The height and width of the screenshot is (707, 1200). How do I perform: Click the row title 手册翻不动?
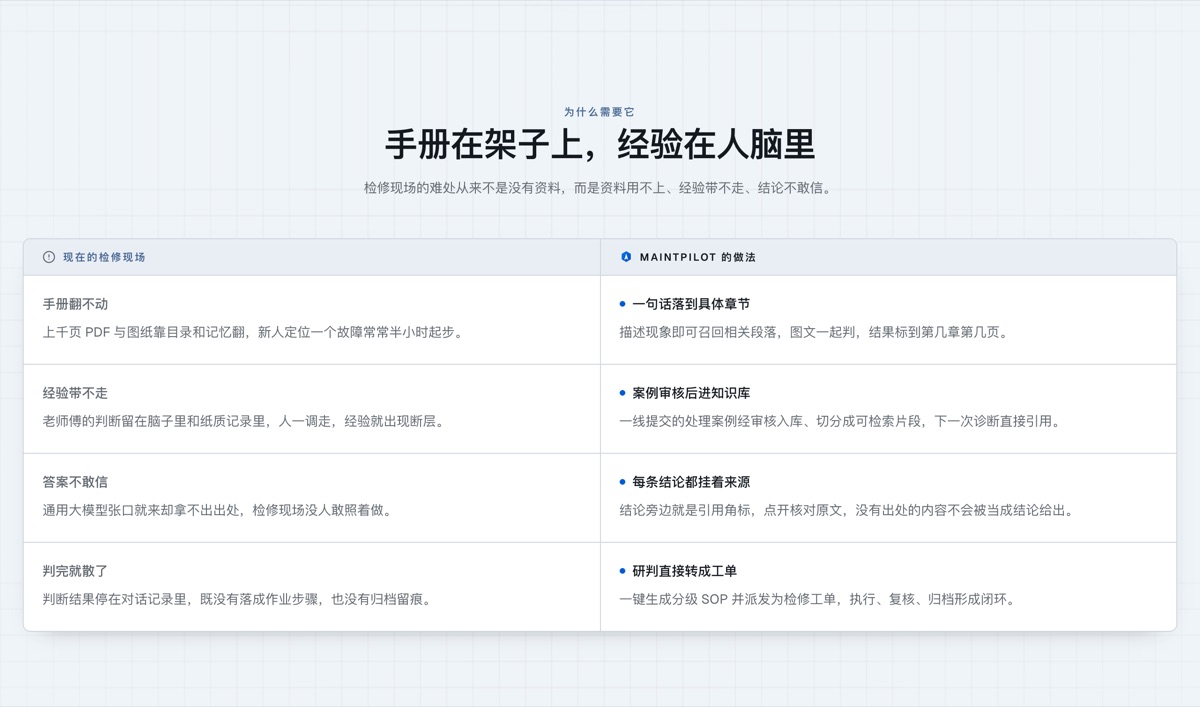tap(75, 304)
